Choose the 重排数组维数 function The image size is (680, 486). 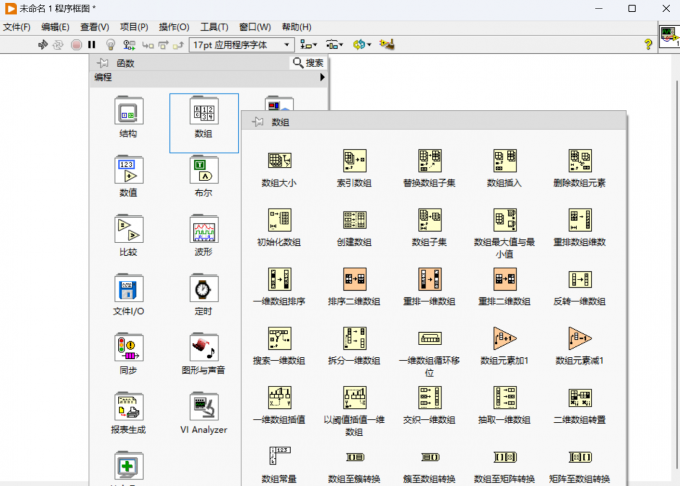coord(580,220)
